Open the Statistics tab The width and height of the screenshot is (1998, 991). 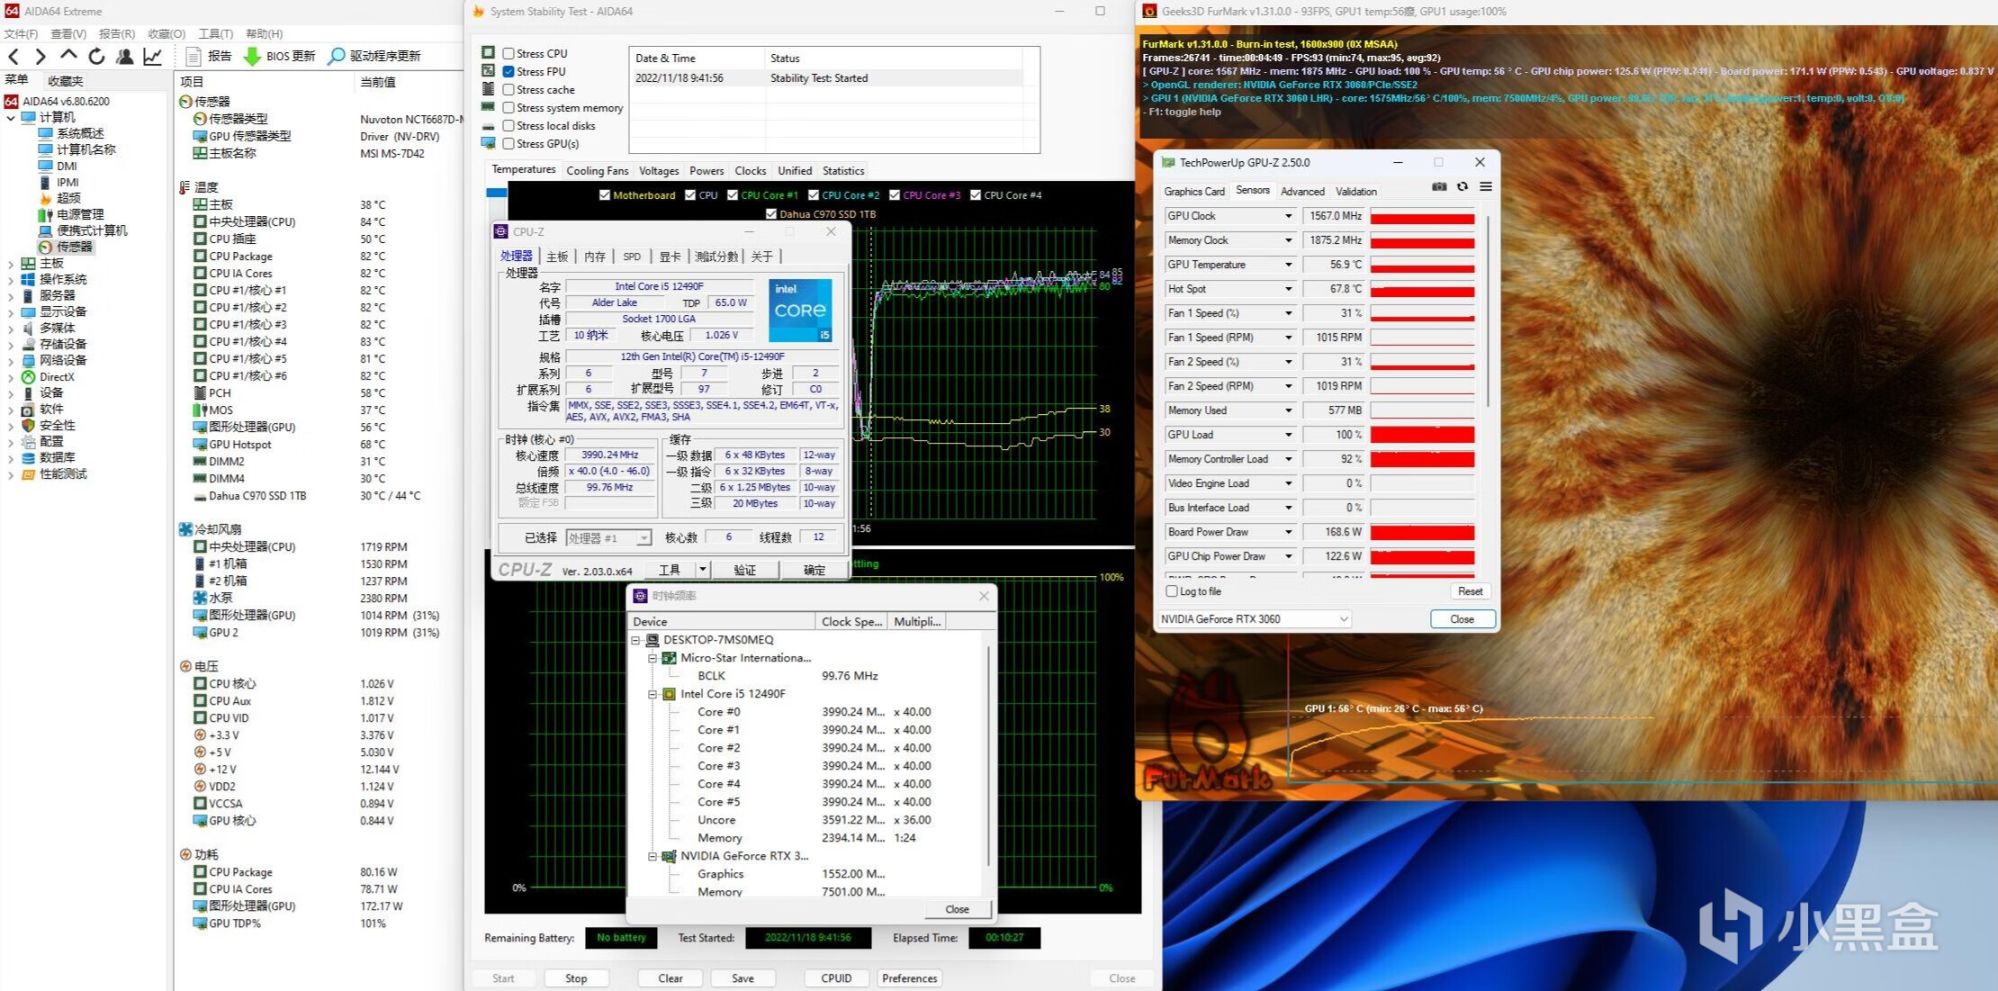[843, 171]
